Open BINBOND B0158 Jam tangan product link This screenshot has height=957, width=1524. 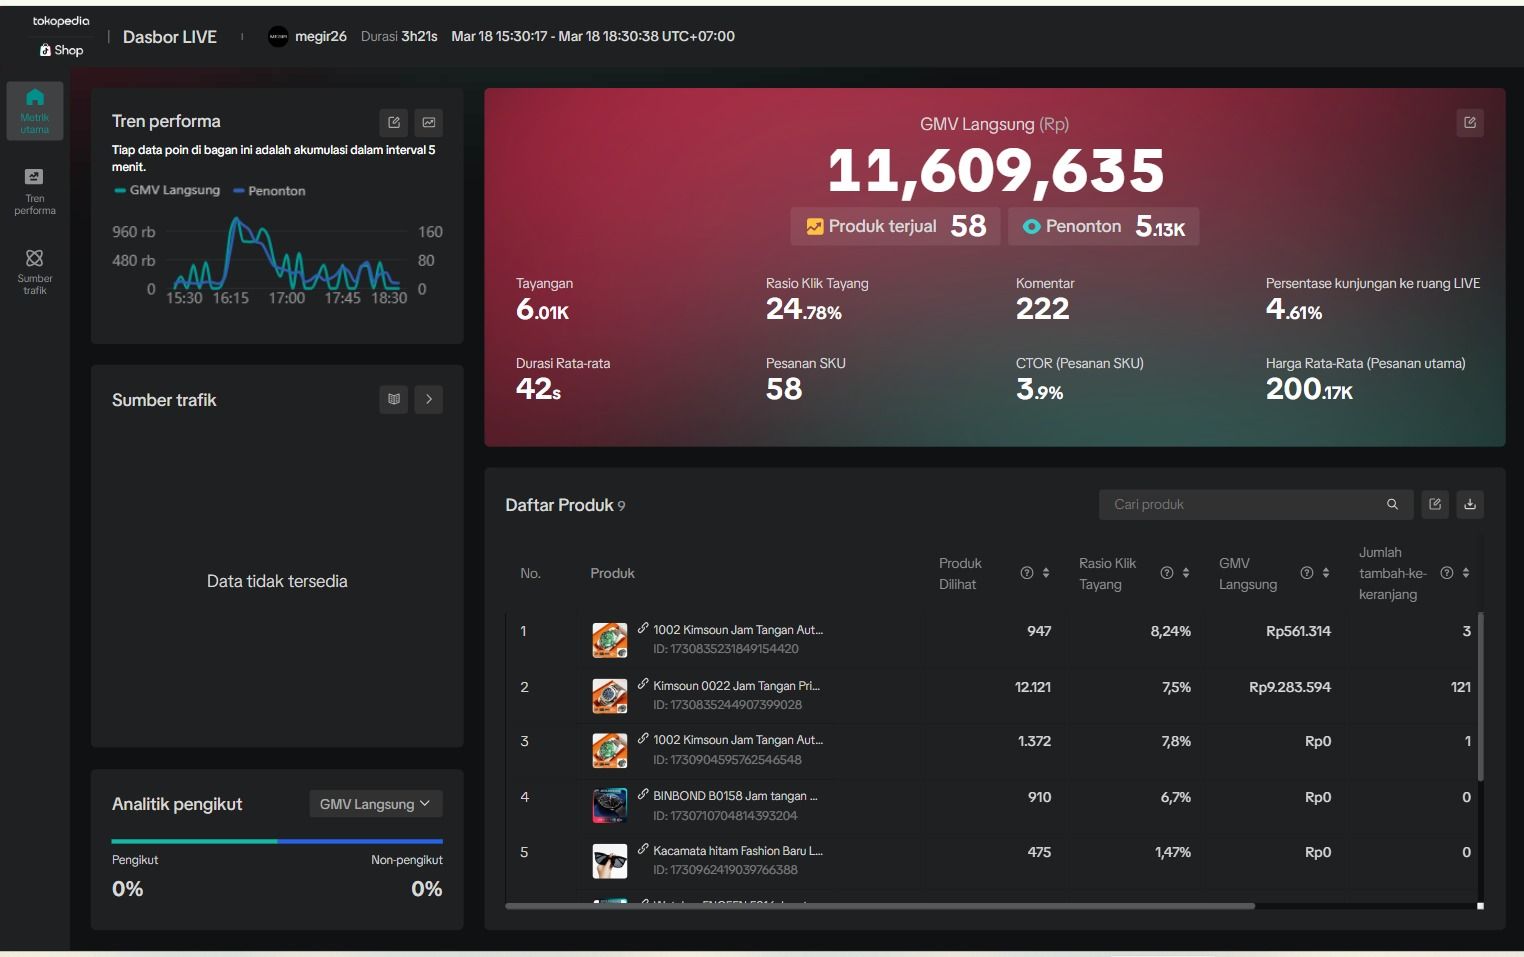click(735, 796)
